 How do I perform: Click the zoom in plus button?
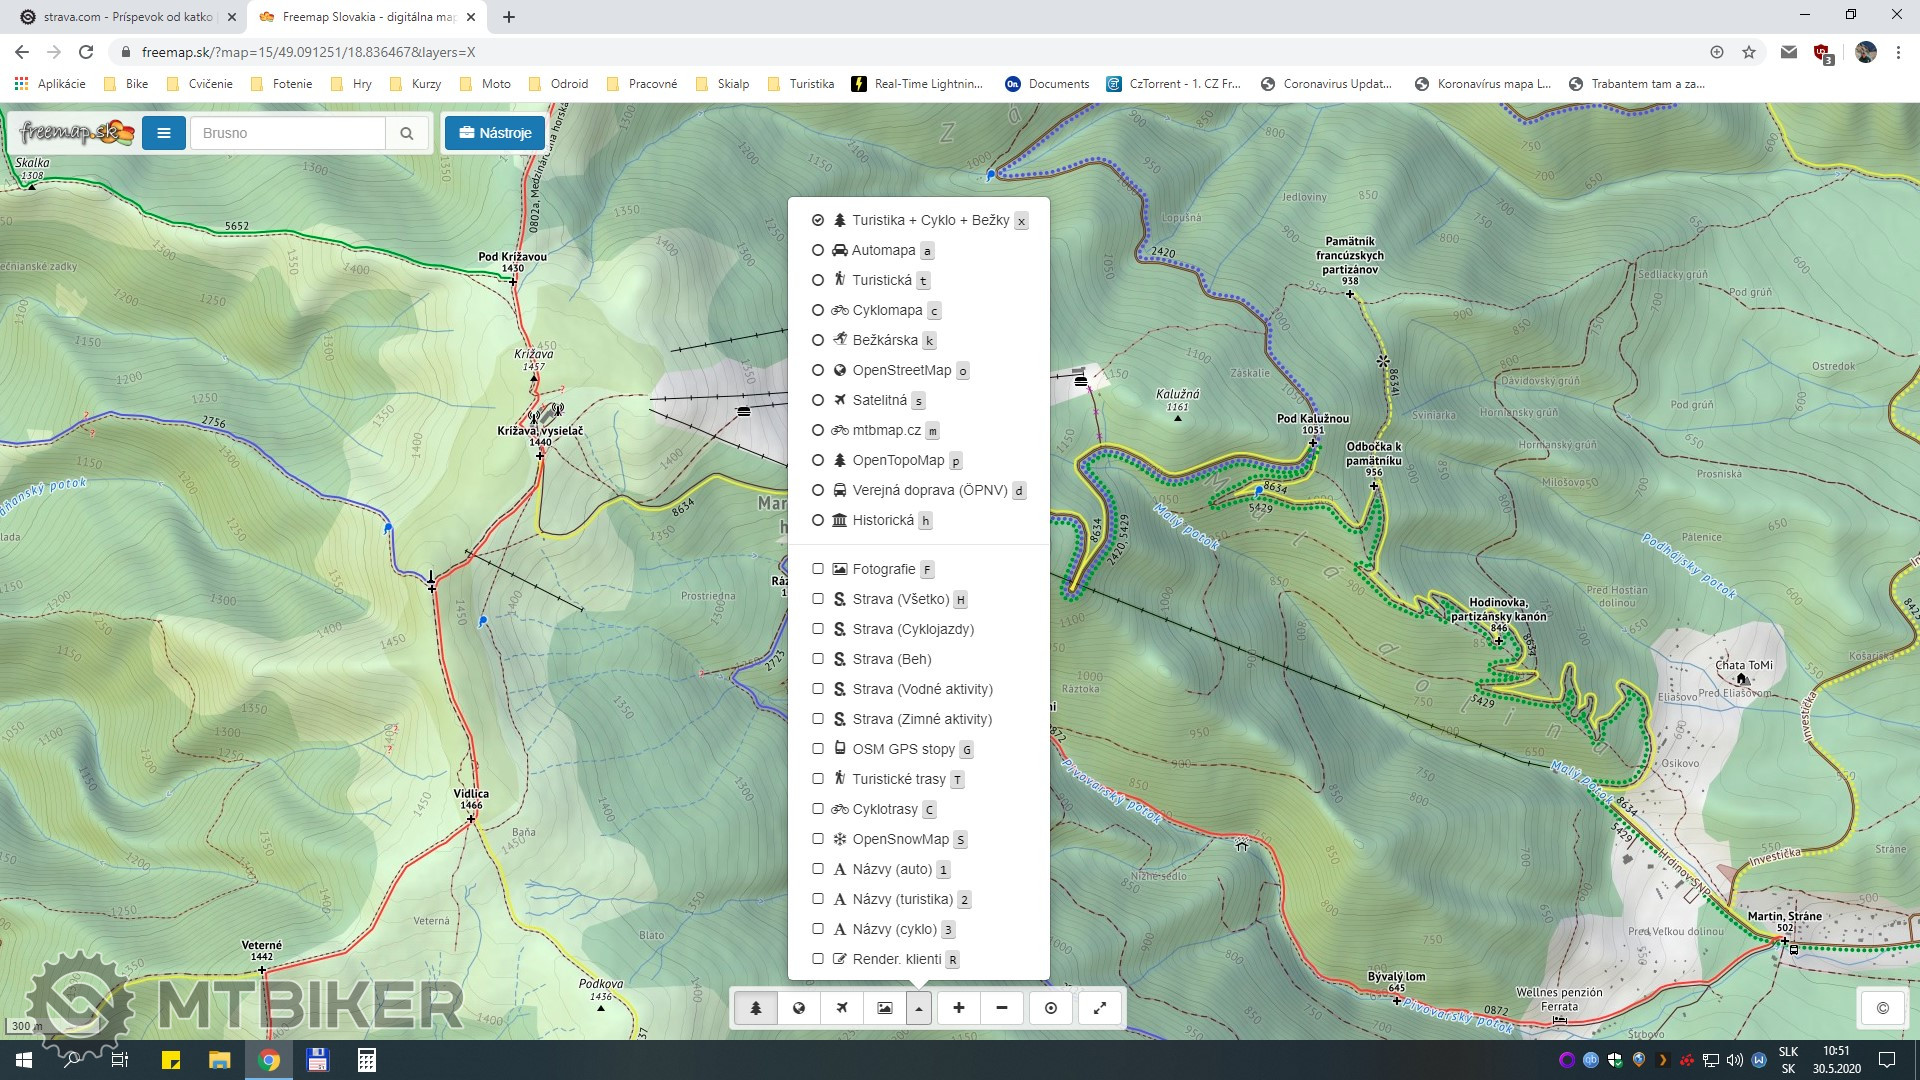click(x=958, y=1008)
